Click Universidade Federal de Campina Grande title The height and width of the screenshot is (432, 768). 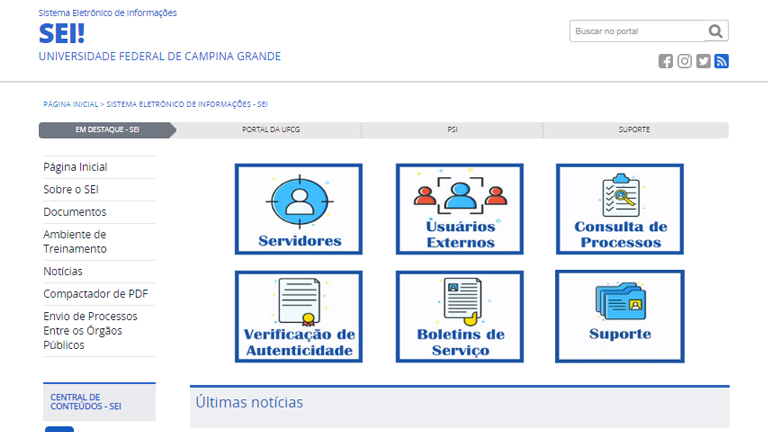pos(160,56)
